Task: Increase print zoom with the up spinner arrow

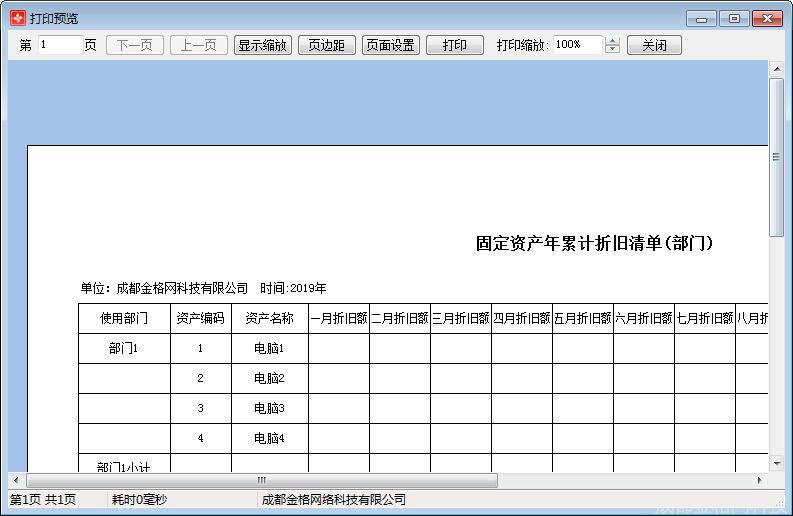Action: [x=612, y=41]
